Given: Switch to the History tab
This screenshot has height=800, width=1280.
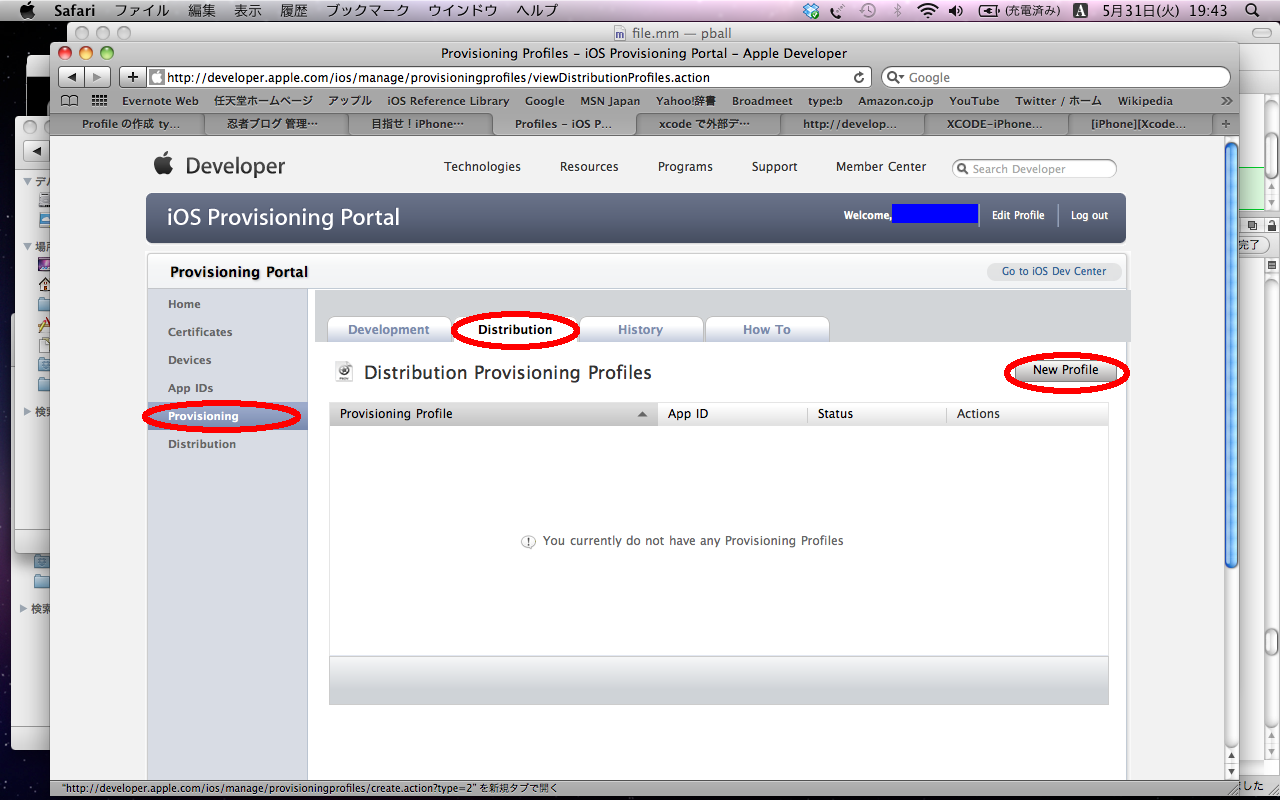Looking at the screenshot, I should pyautogui.click(x=640, y=330).
